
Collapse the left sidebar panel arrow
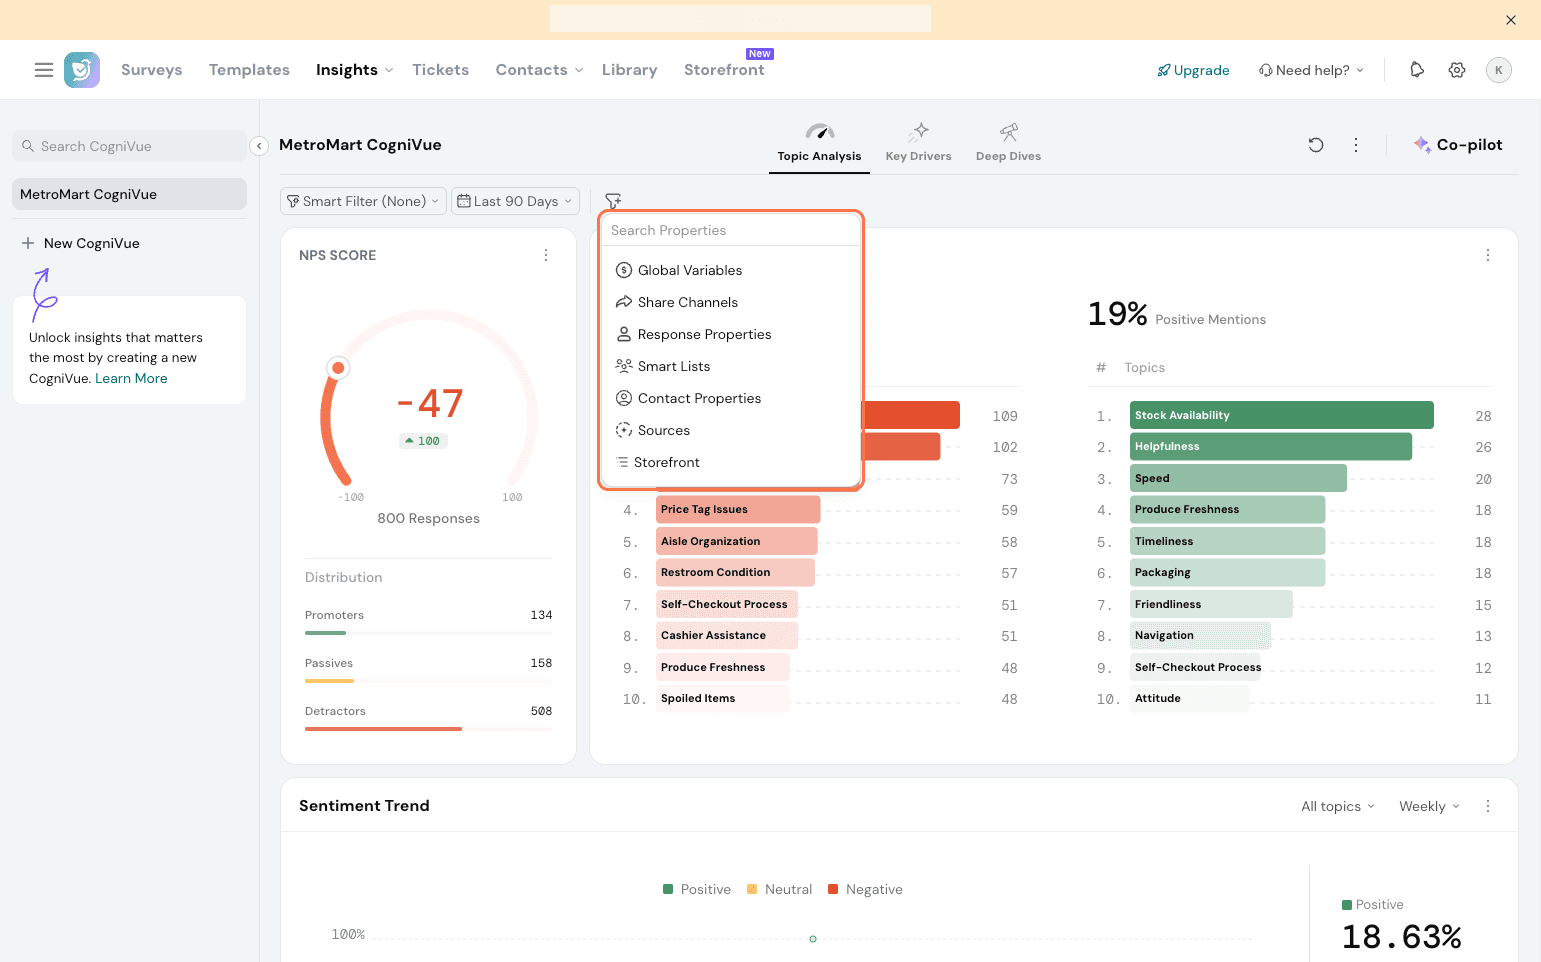click(x=259, y=146)
